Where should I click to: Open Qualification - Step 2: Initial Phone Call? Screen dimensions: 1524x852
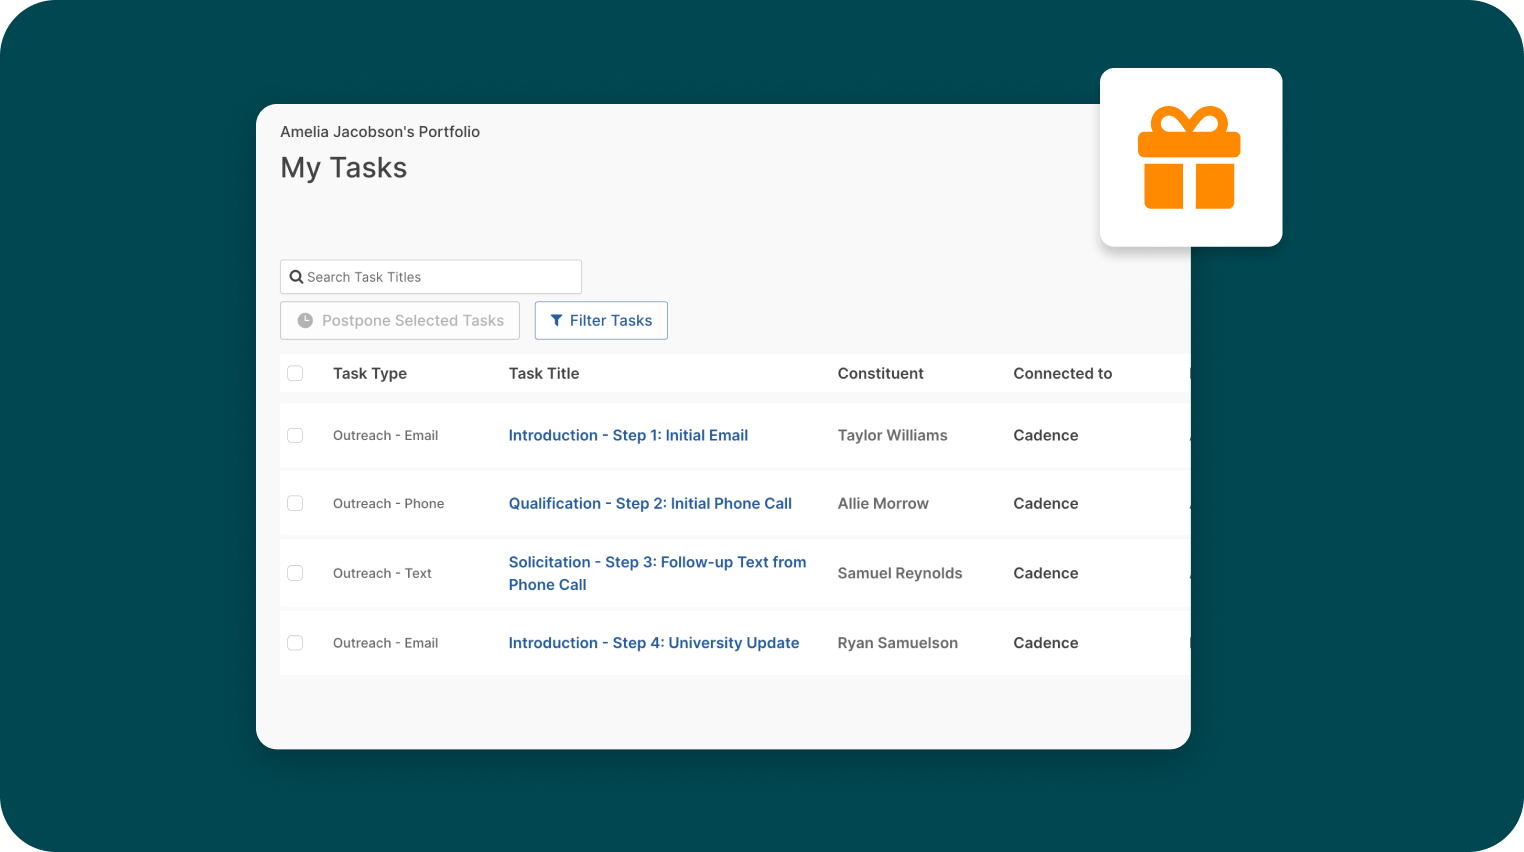click(650, 503)
